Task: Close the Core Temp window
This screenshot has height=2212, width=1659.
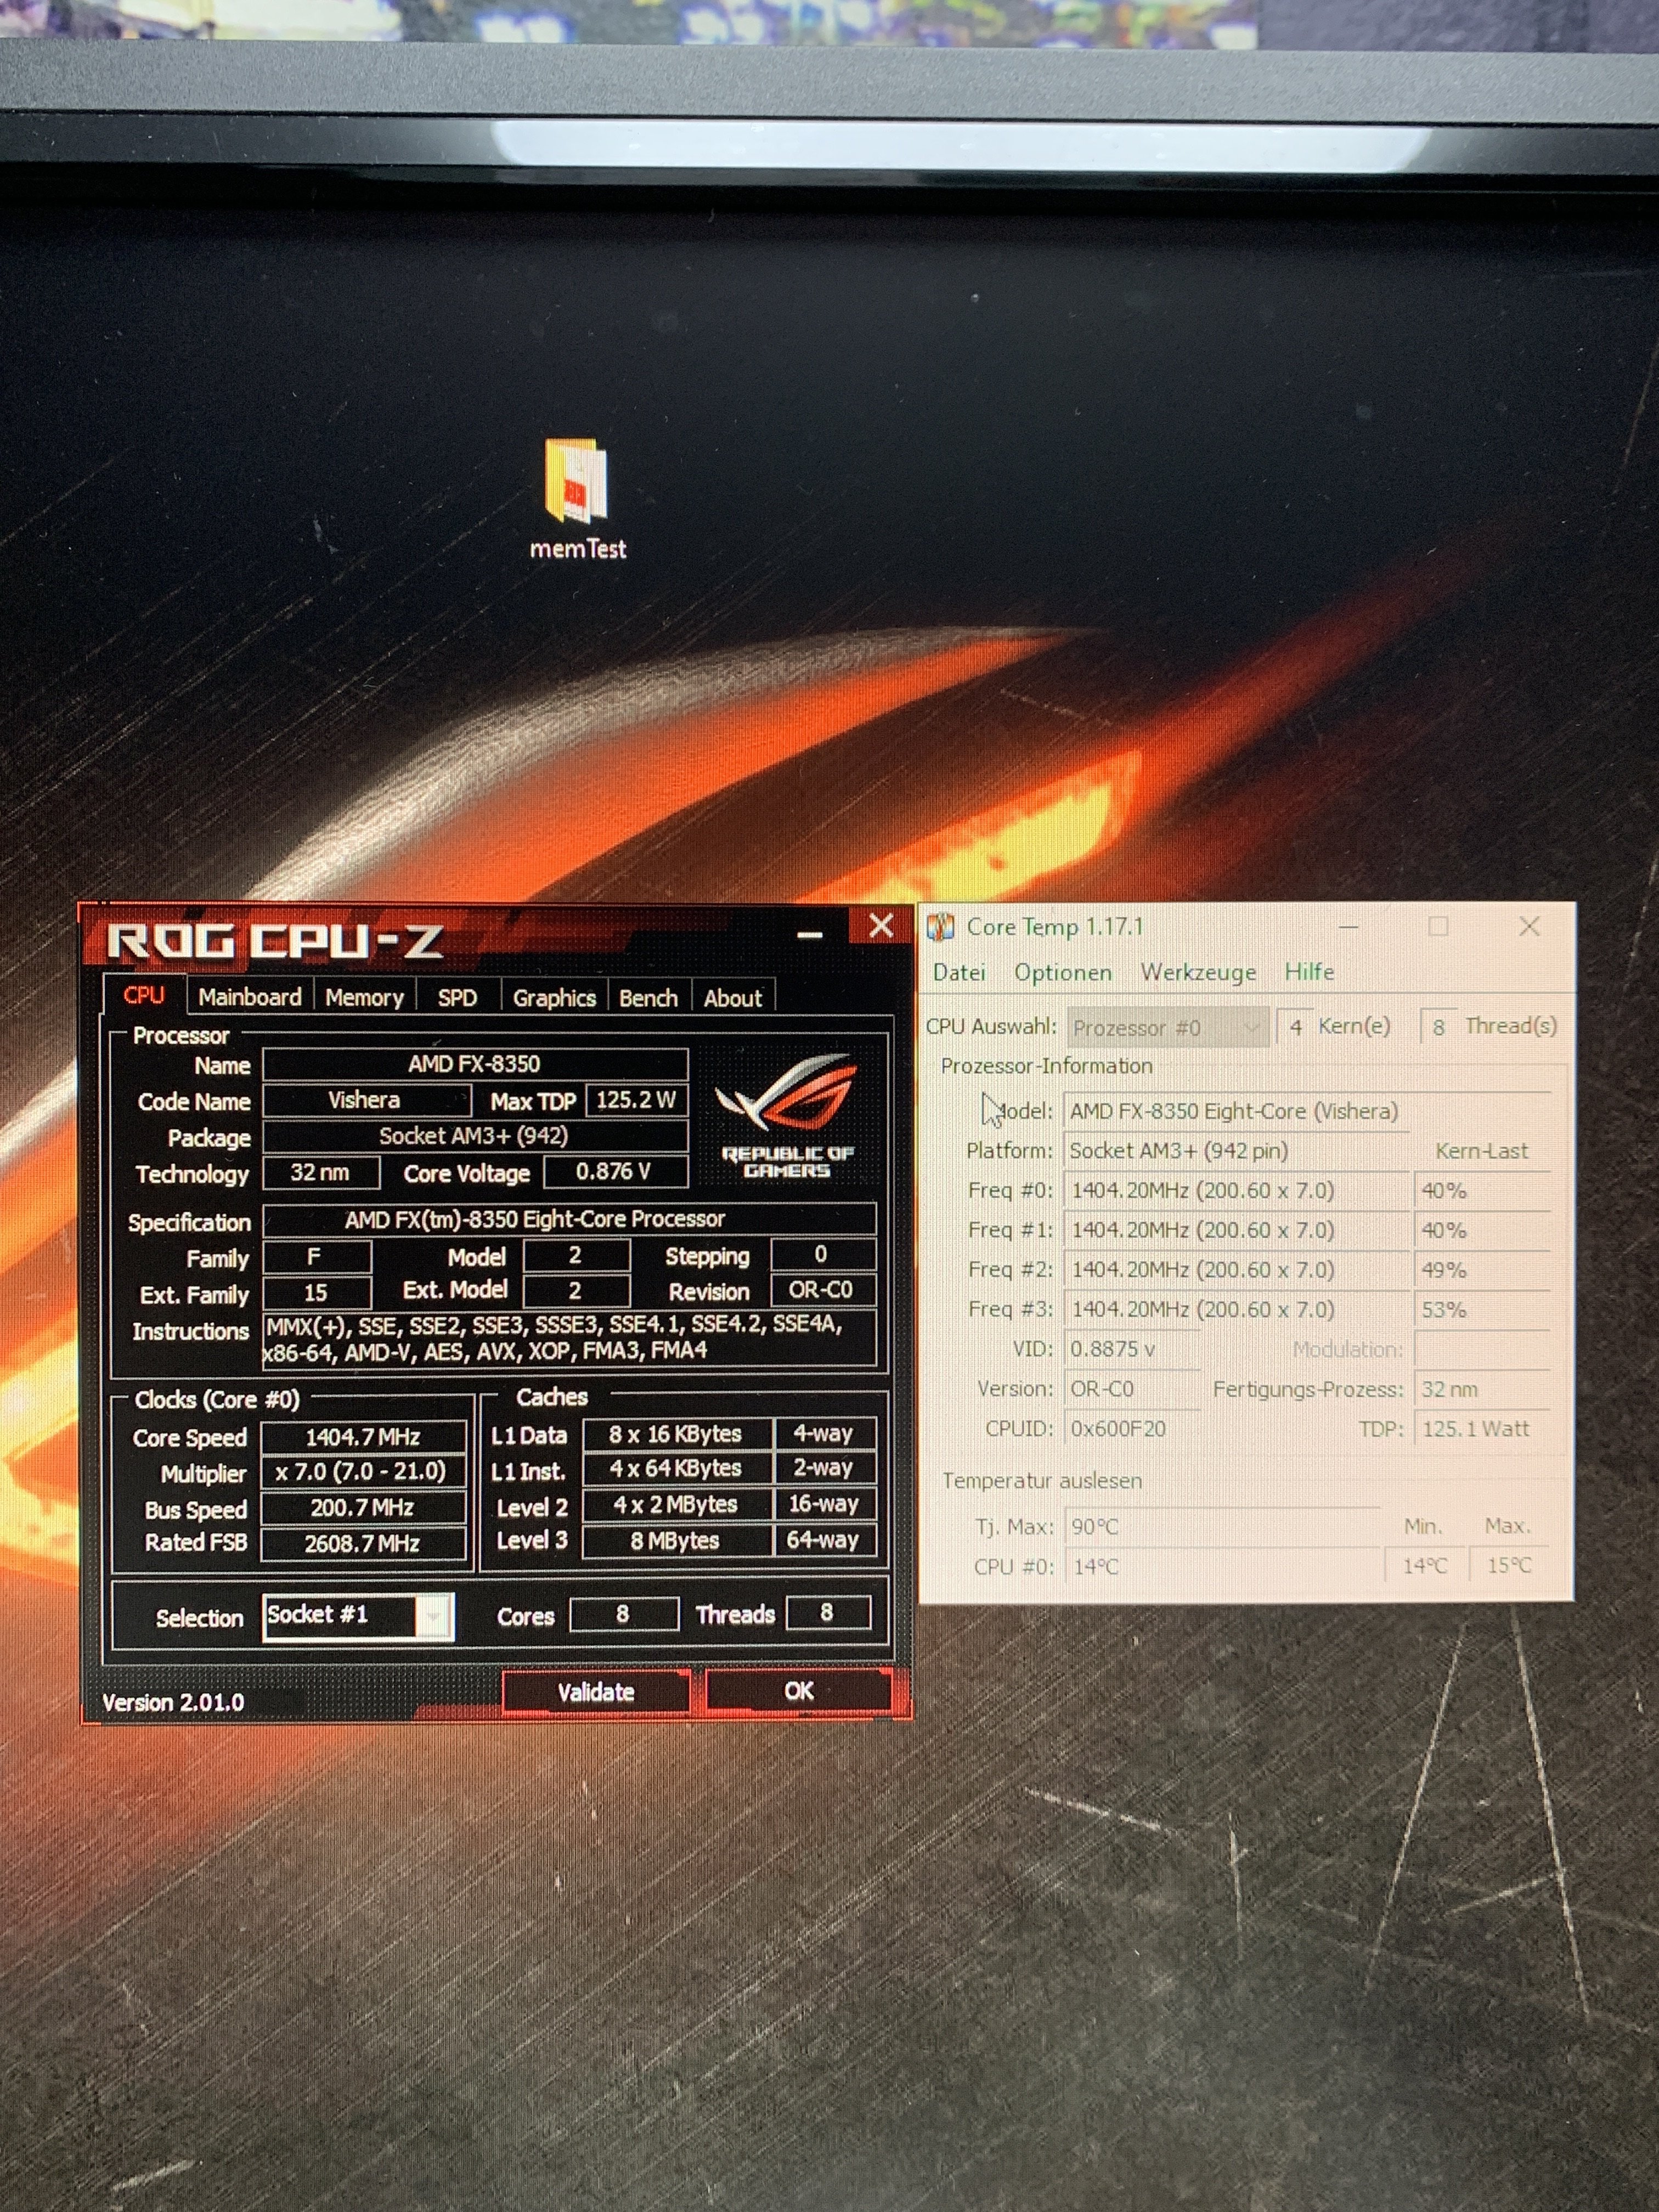Action: click(x=1528, y=927)
